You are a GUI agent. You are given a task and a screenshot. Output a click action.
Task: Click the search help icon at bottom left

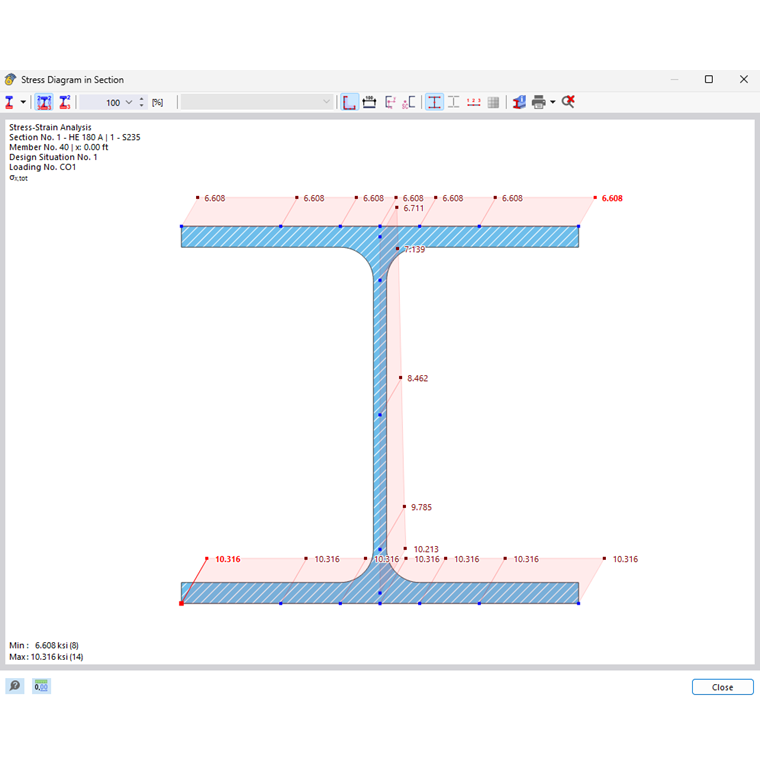tap(15, 686)
